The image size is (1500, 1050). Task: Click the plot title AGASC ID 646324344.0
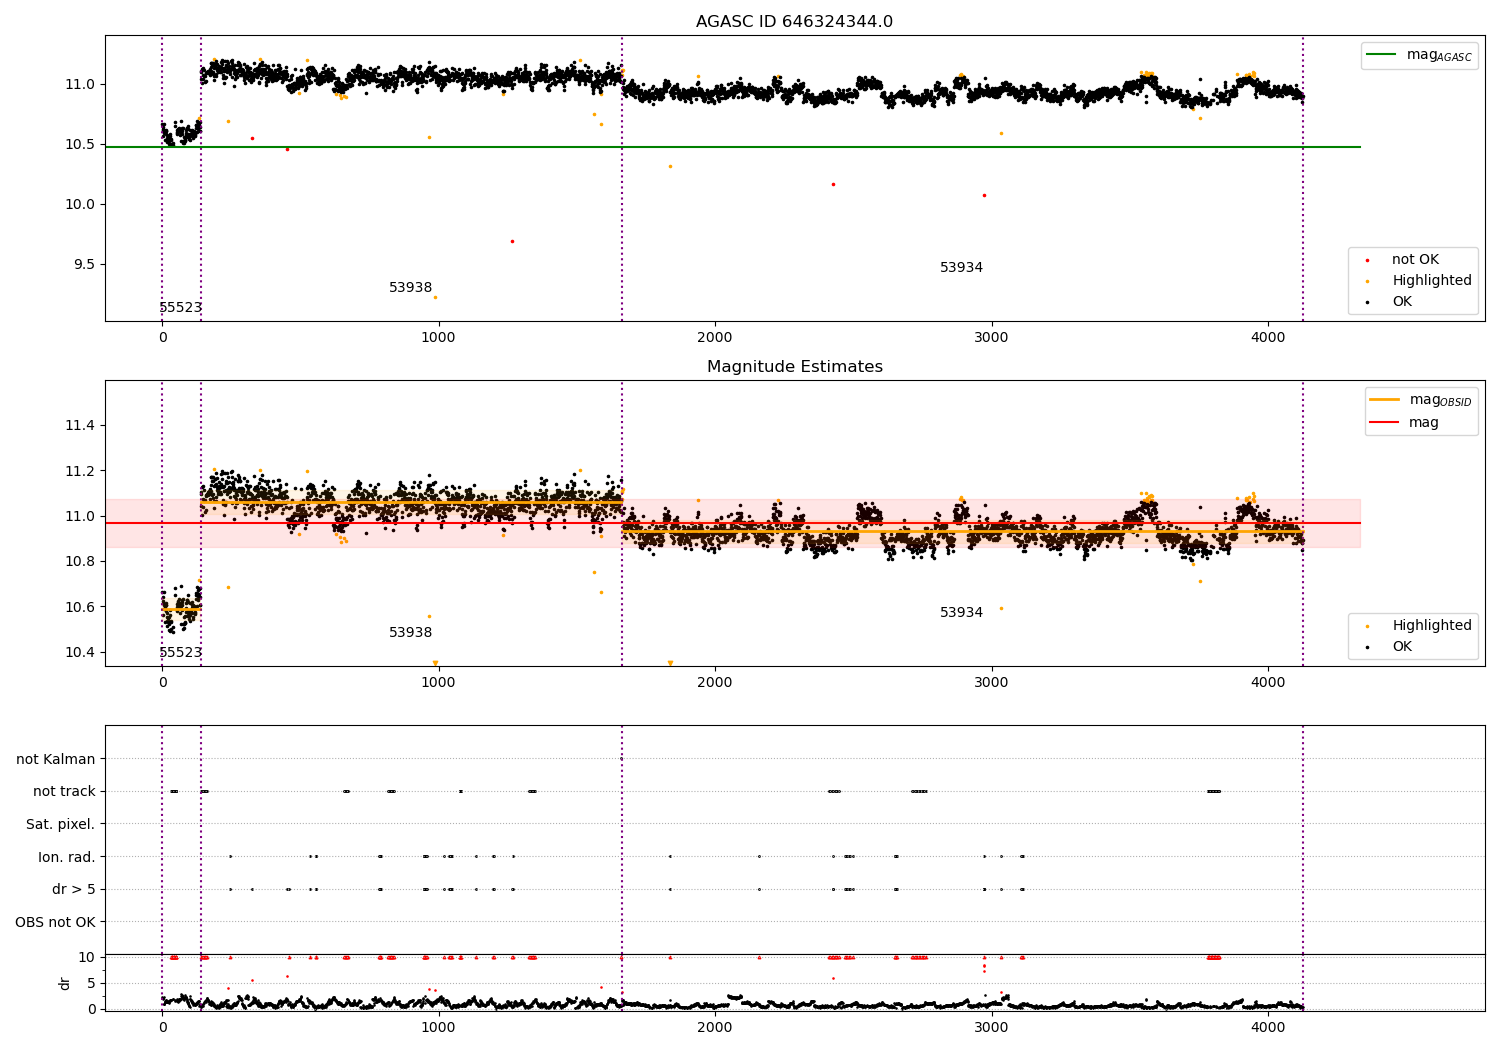click(x=794, y=22)
